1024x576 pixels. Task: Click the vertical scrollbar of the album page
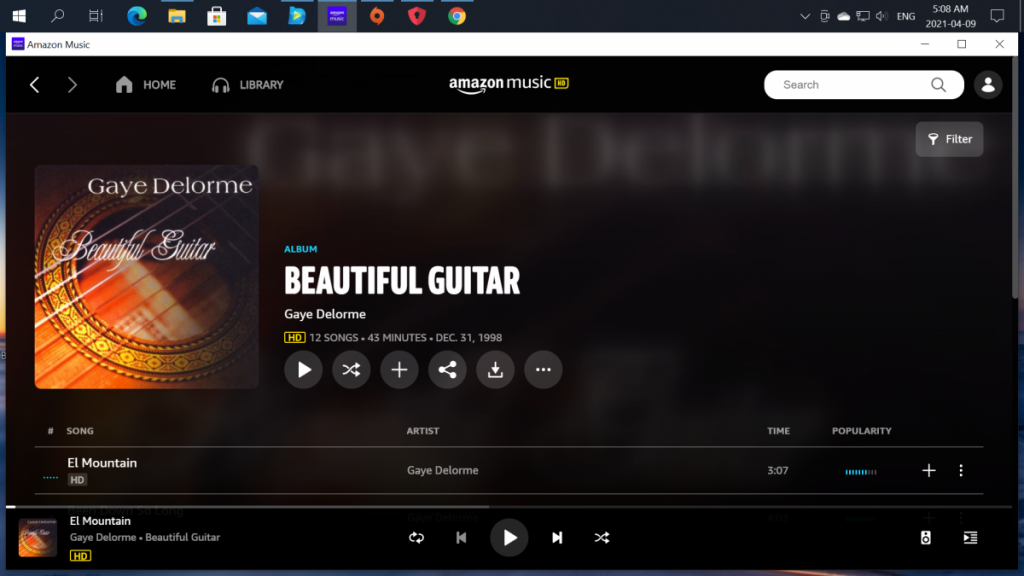[x=1016, y=180]
